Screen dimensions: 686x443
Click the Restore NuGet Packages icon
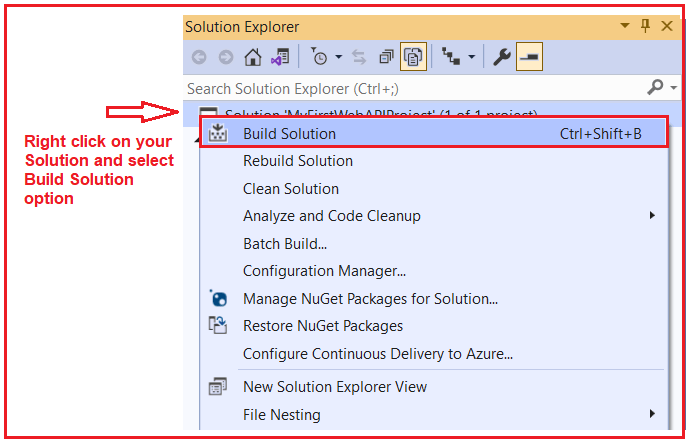pyautogui.click(x=217, y=325)
